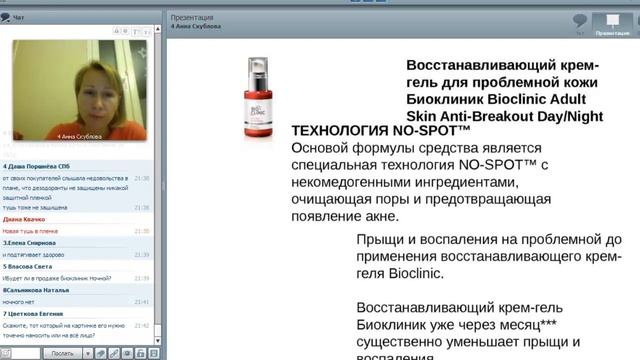This screenshot has height=360, width=640.
Task: Click the chat message input field
Action: pyautogui.click(x=26, y=353)
